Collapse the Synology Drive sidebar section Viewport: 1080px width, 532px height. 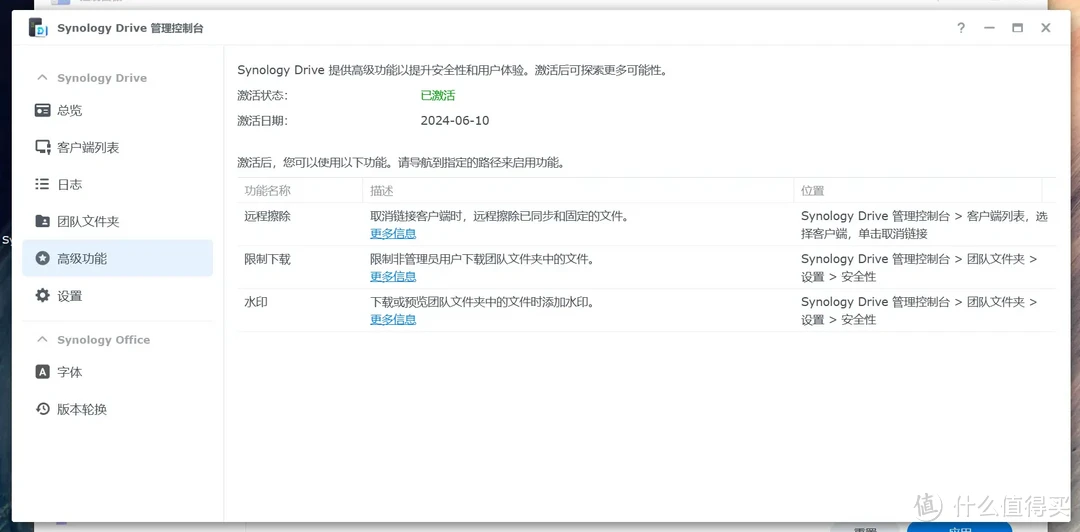pyautogui.click(x=43, y=78)
